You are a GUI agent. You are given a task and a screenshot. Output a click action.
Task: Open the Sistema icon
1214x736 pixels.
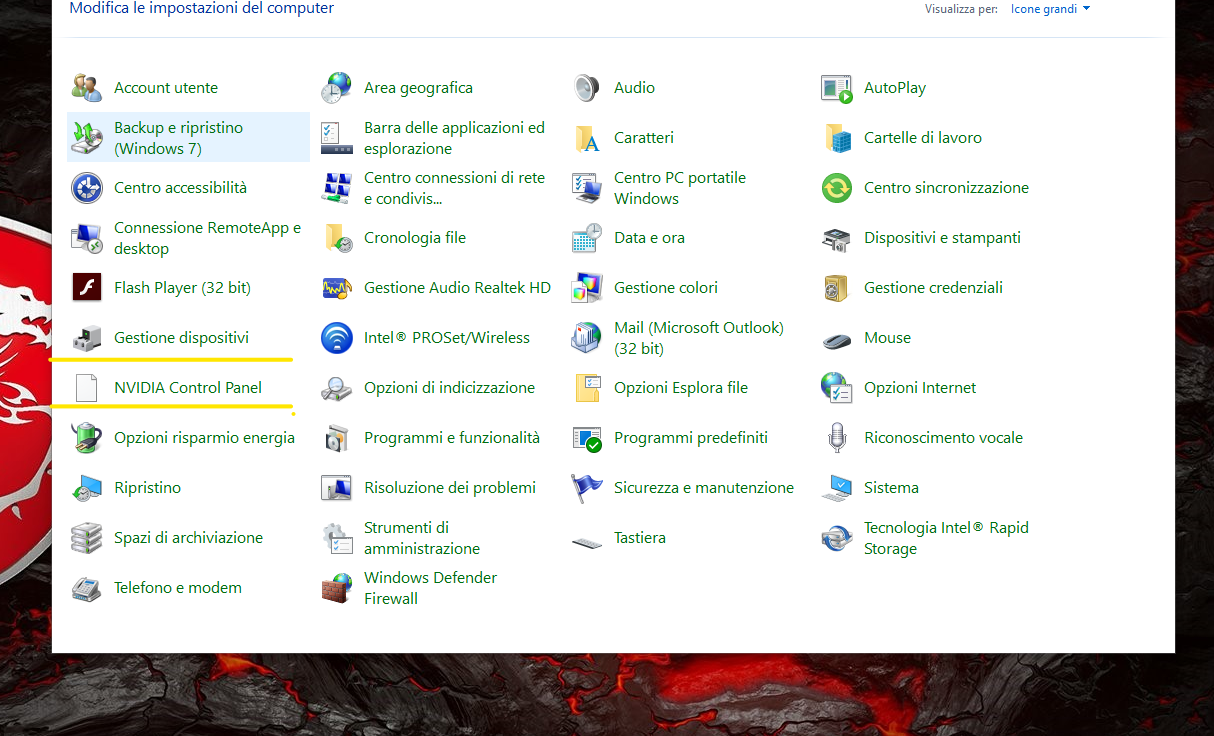point(837,488)
